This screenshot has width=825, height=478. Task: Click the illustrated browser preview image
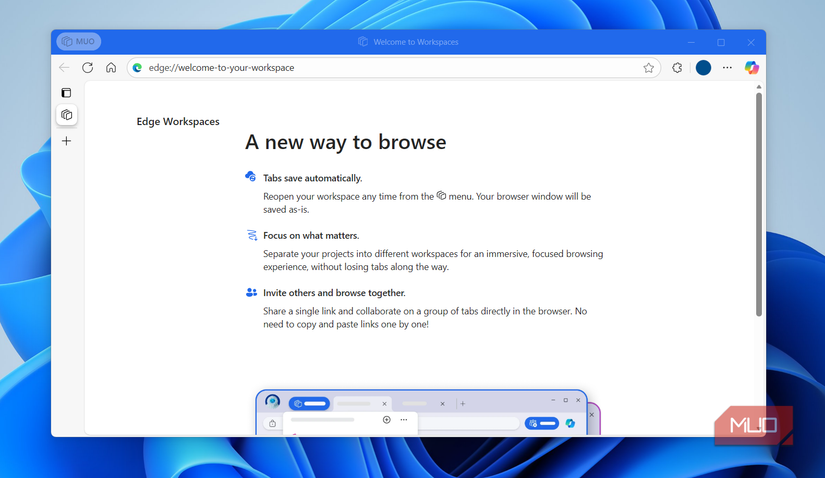(x=428, y=412)
